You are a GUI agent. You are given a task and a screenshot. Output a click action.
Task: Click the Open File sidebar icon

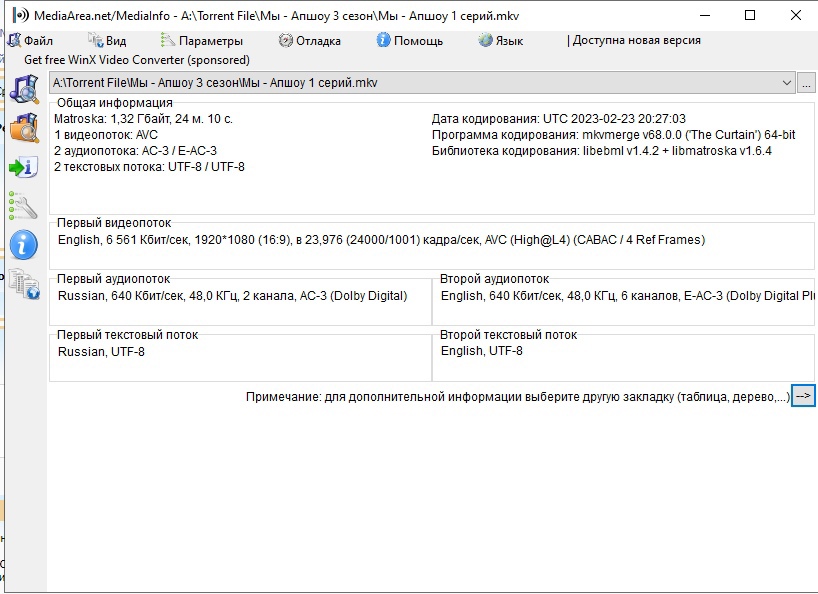23,88
